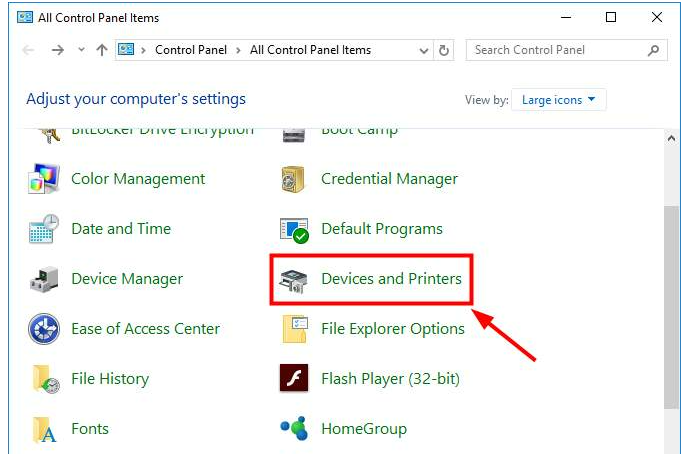Open the Date and Time icon

[x=45, y=230]
